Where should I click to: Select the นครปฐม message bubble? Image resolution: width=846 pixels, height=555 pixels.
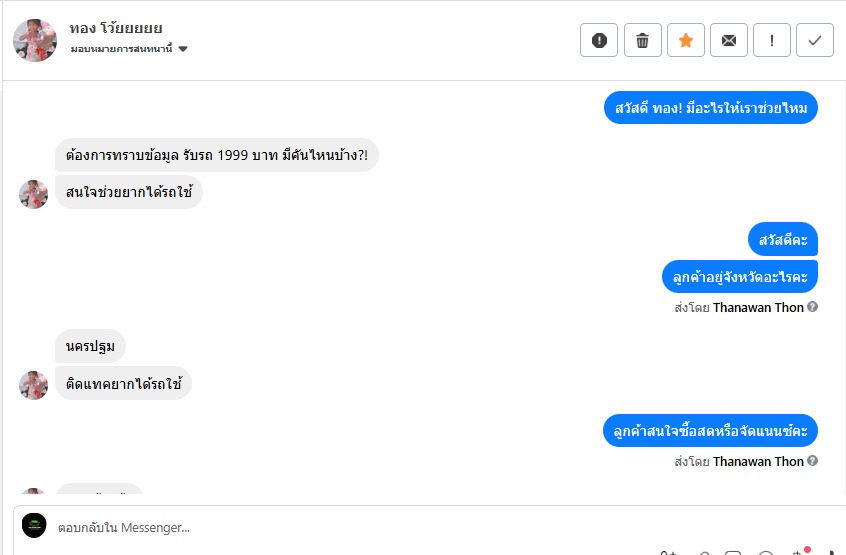[90, 346]
